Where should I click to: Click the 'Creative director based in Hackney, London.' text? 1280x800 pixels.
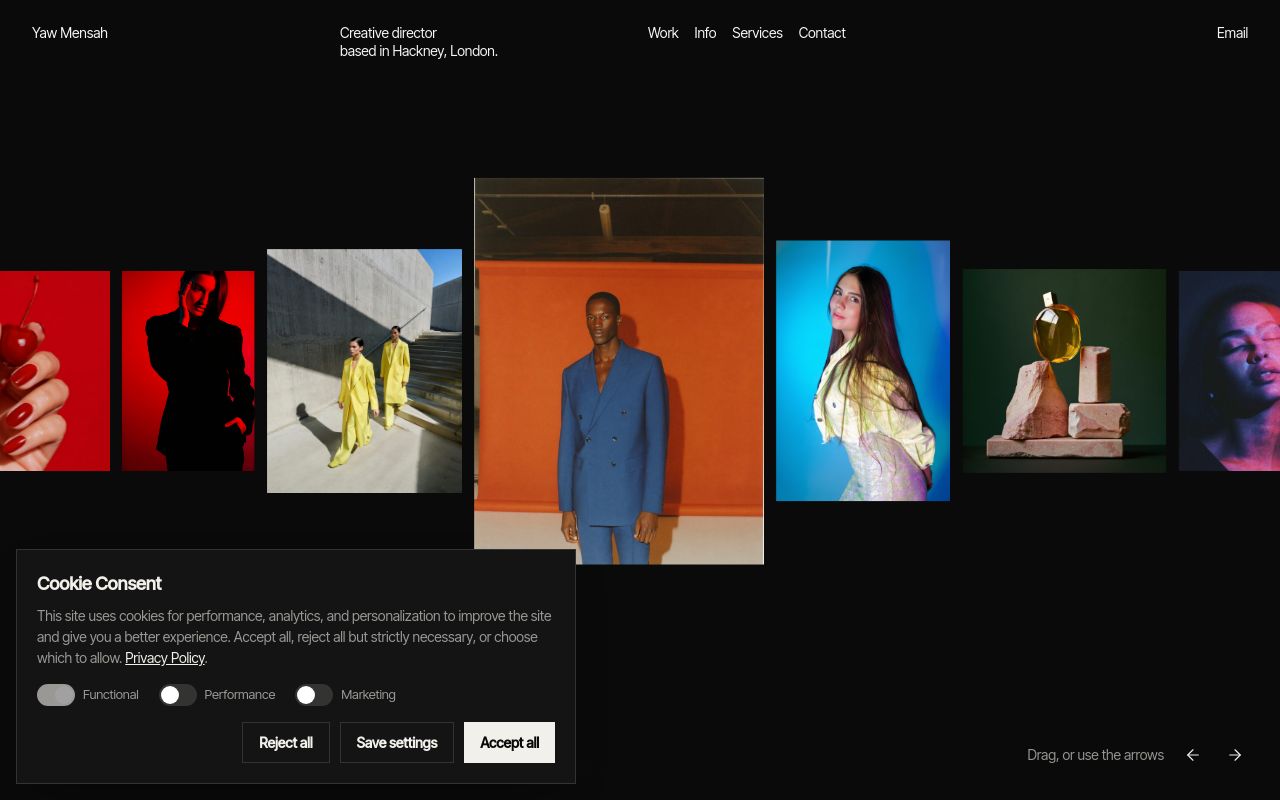point(419,42)
